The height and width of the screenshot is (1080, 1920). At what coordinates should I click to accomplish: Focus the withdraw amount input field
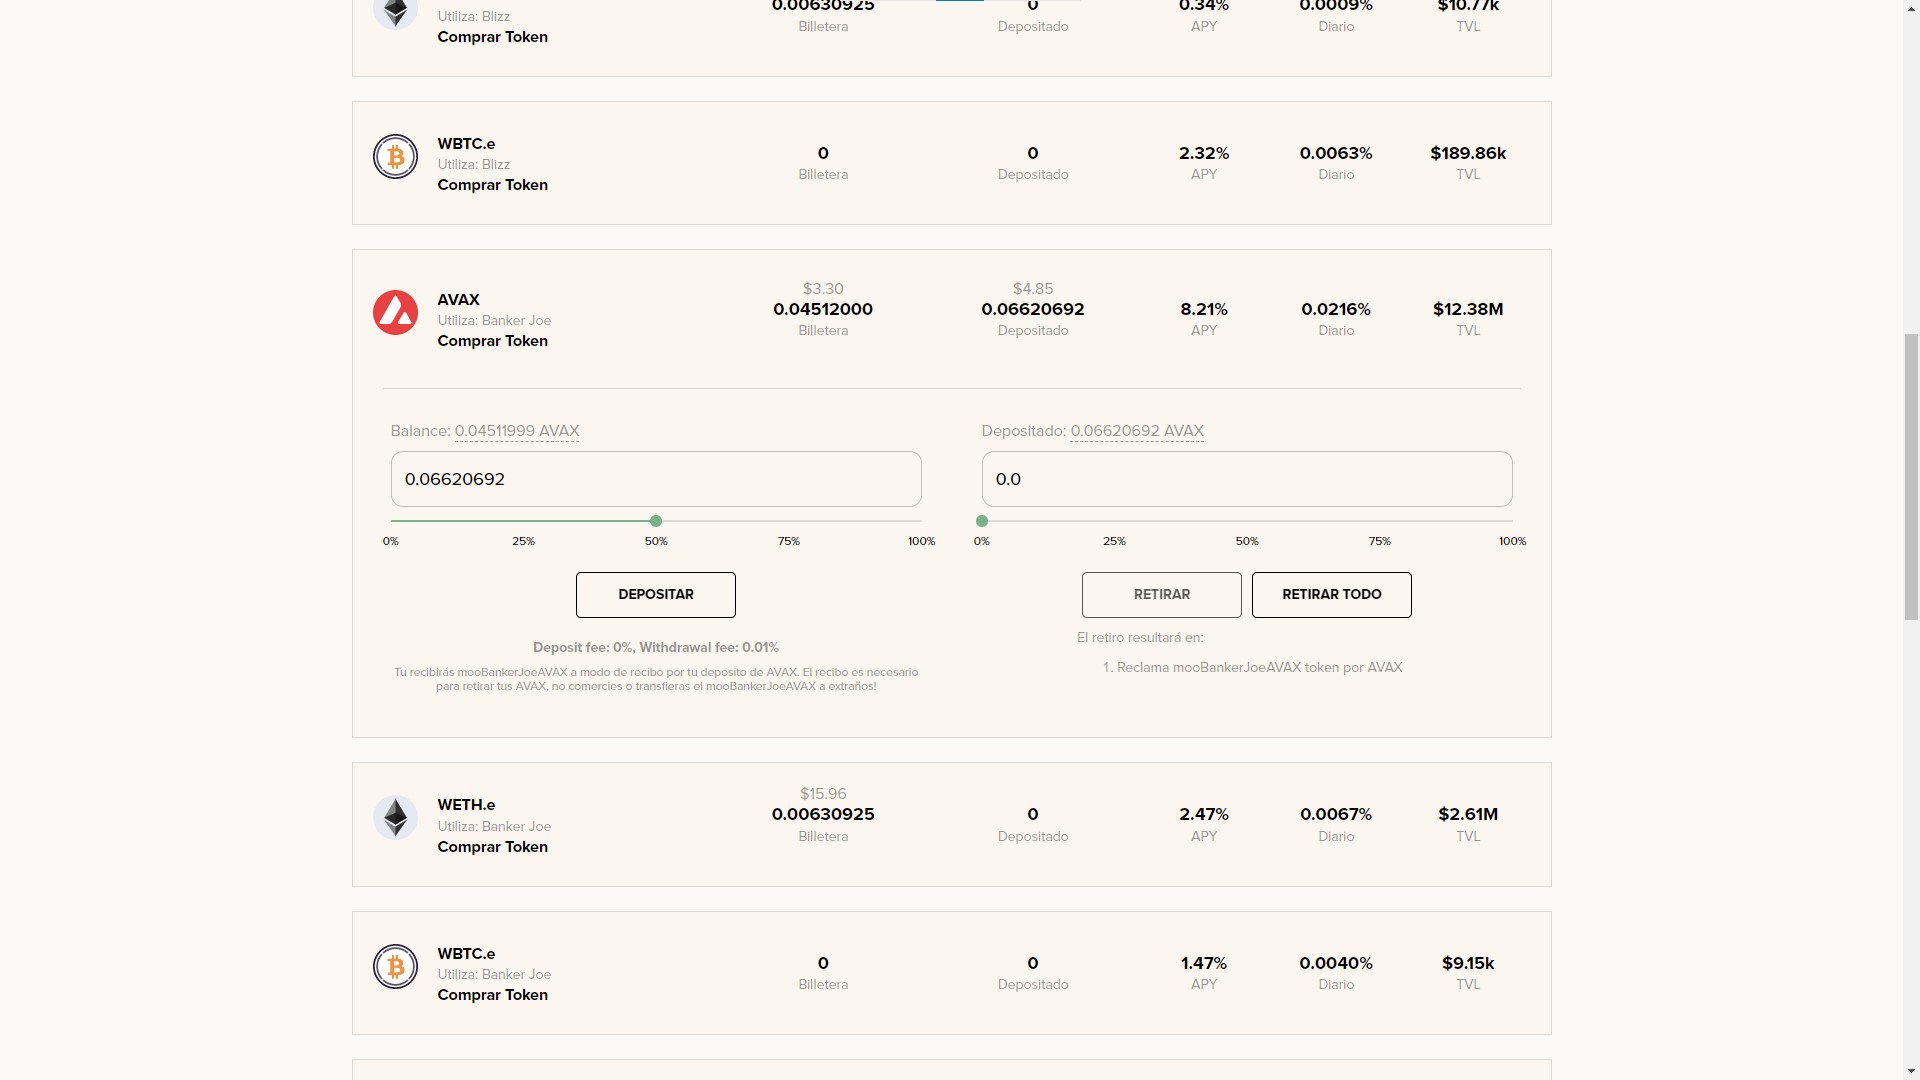click(x=1247, y=479)
